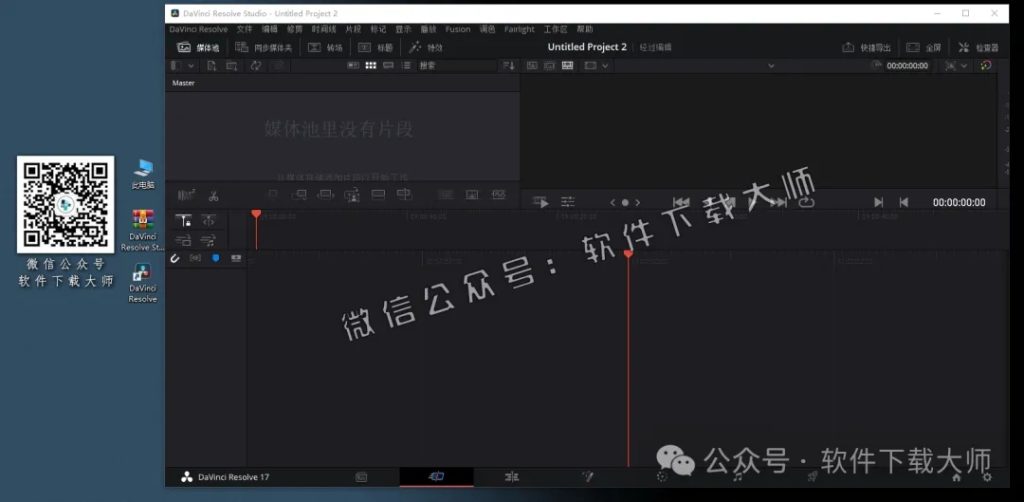The image size is (1024, 502).
Task: Open the Fairlight menu
Action: [519, 29]
